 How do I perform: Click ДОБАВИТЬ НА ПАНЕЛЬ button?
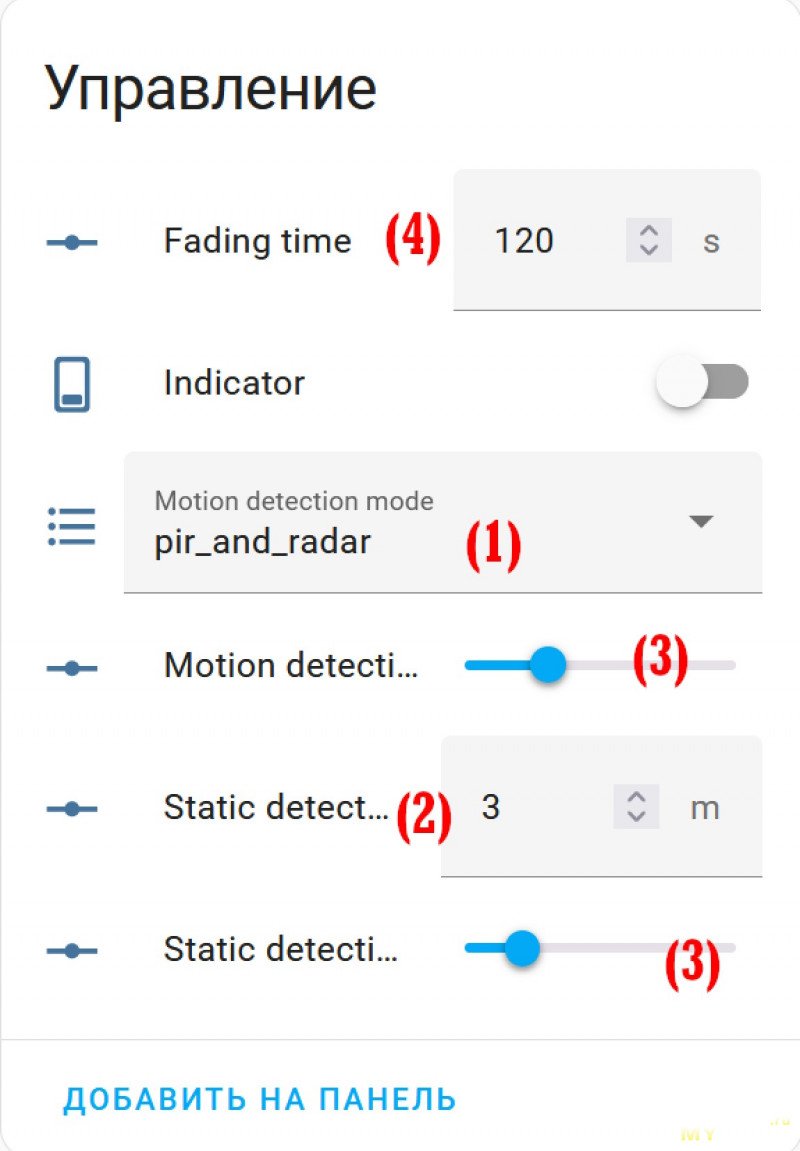[x=260, y=1099]
